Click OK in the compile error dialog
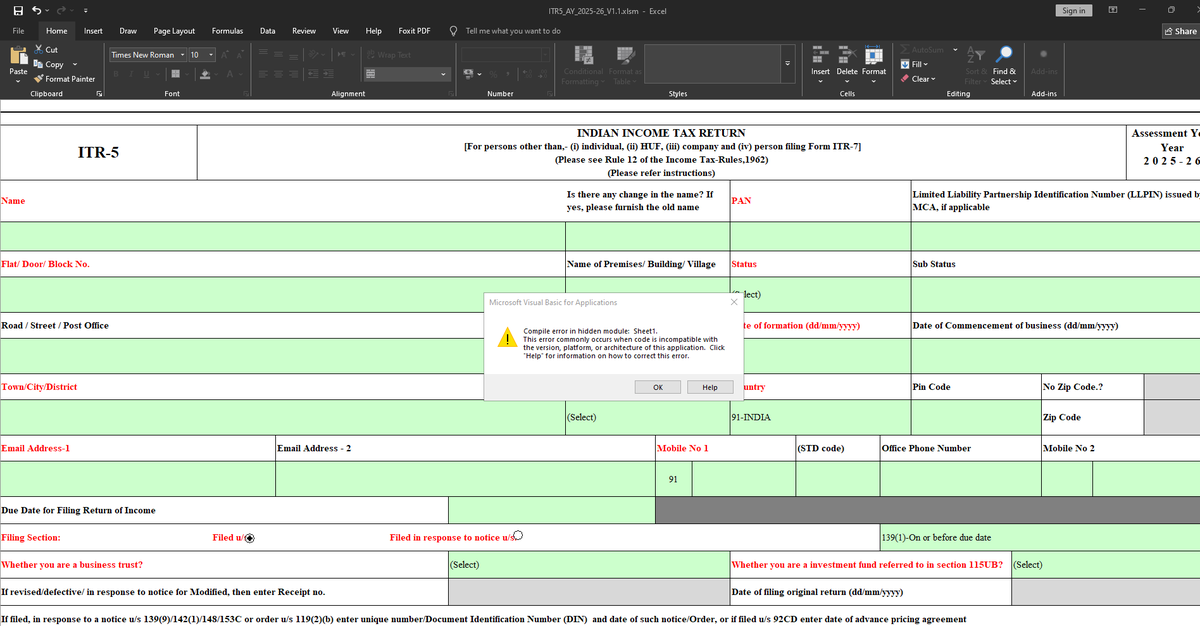The height and width of the screenshot is (626, 1200). pyautogui.click(x=658, y=387)
